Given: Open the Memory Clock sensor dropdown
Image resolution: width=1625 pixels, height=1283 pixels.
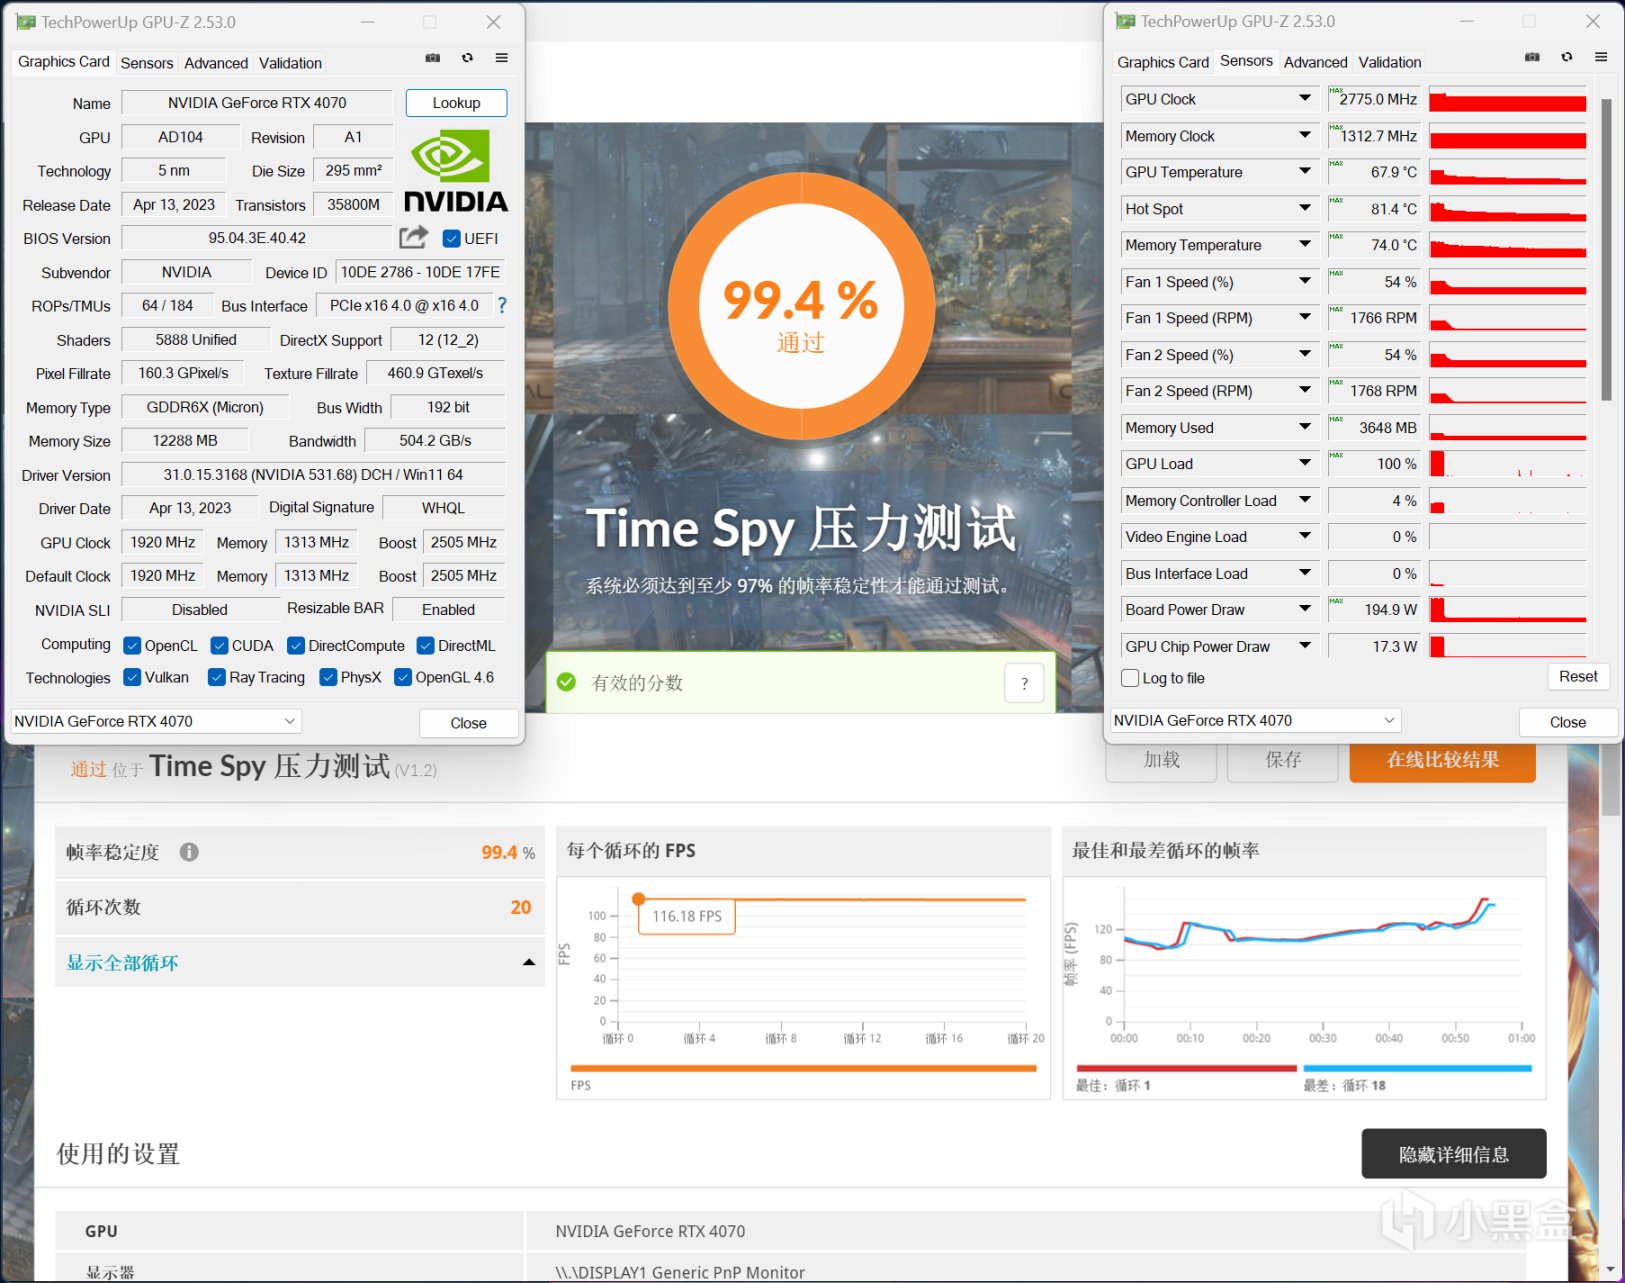Looking at the screenshot, I should (x=1305, y=135).
